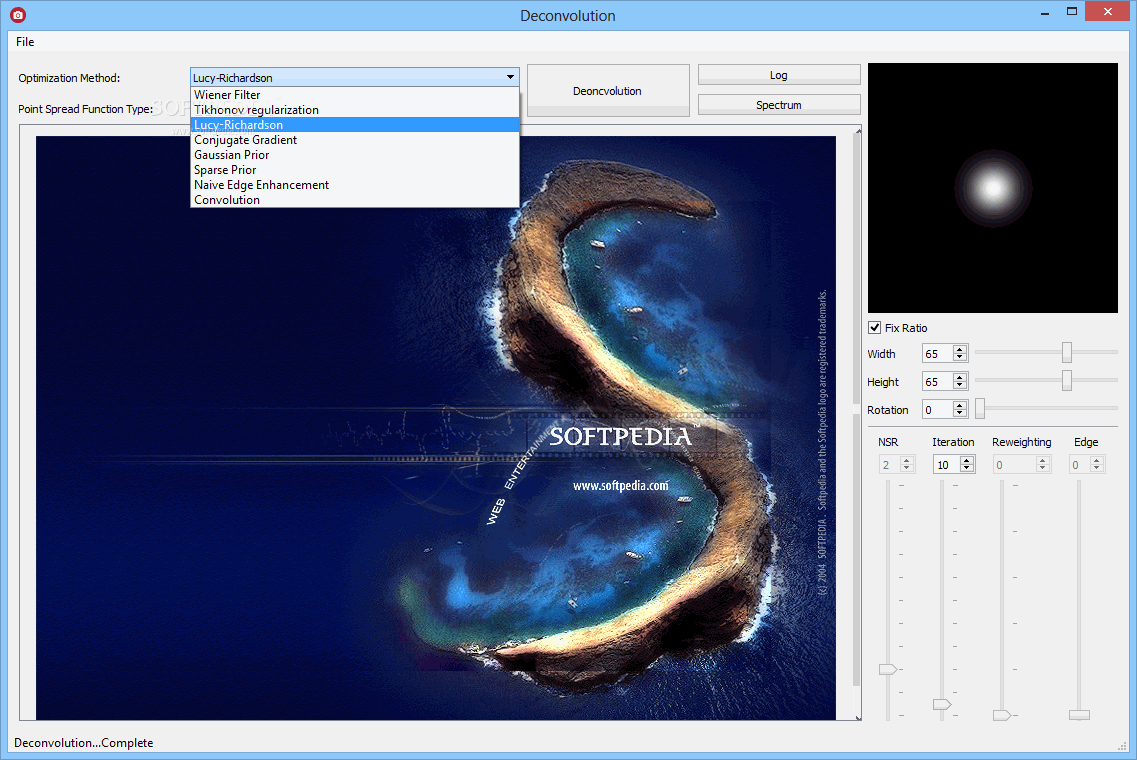
Task: Click into the Width value field
Action: 937,354
